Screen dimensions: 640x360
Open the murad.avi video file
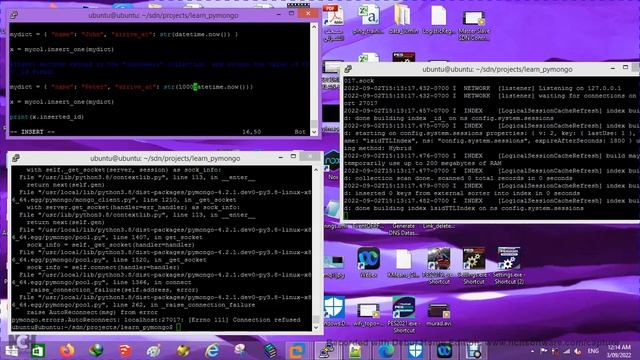pos(438,314)
